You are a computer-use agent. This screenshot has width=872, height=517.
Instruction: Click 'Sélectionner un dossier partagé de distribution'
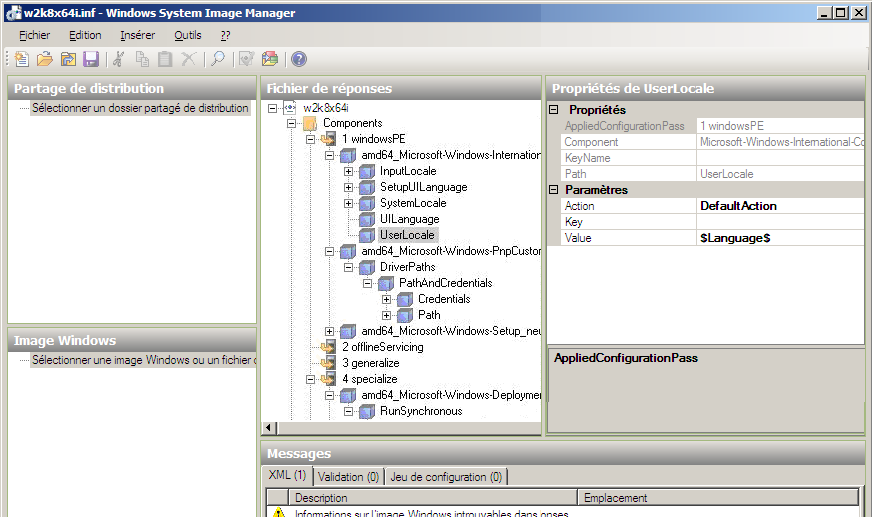tap(139, 108)
